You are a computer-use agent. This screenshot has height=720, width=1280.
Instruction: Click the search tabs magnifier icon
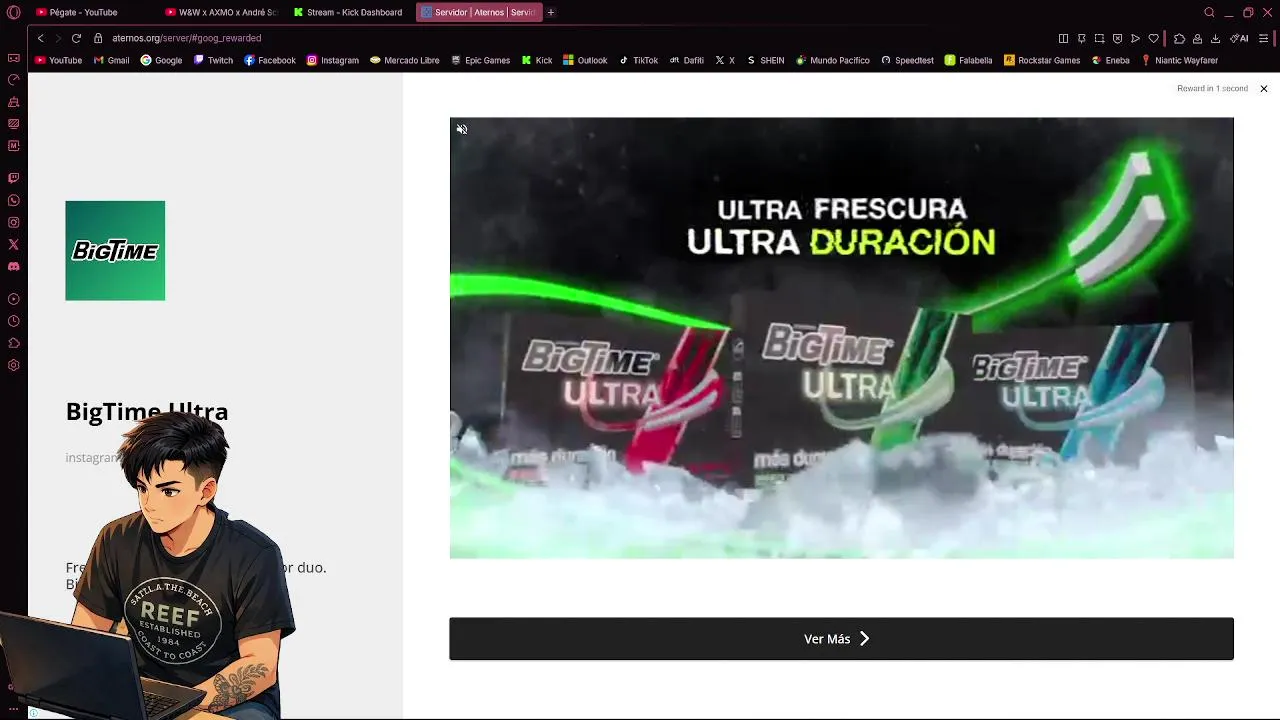pos(1209,12)
